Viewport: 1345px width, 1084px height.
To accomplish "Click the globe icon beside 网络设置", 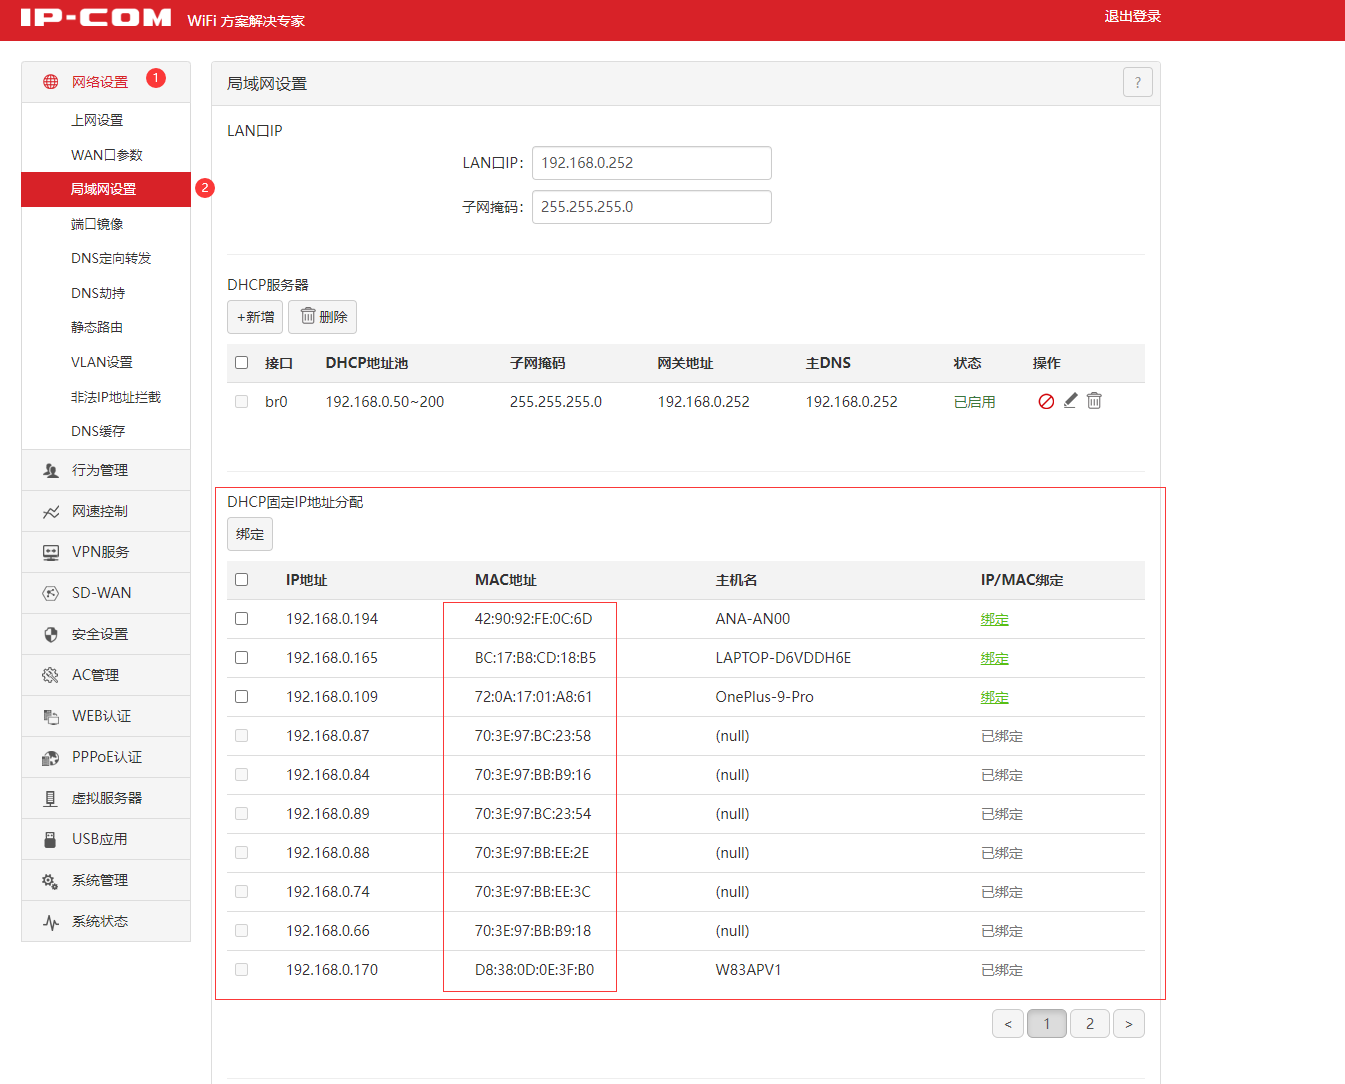I will [x=50, y=82].
